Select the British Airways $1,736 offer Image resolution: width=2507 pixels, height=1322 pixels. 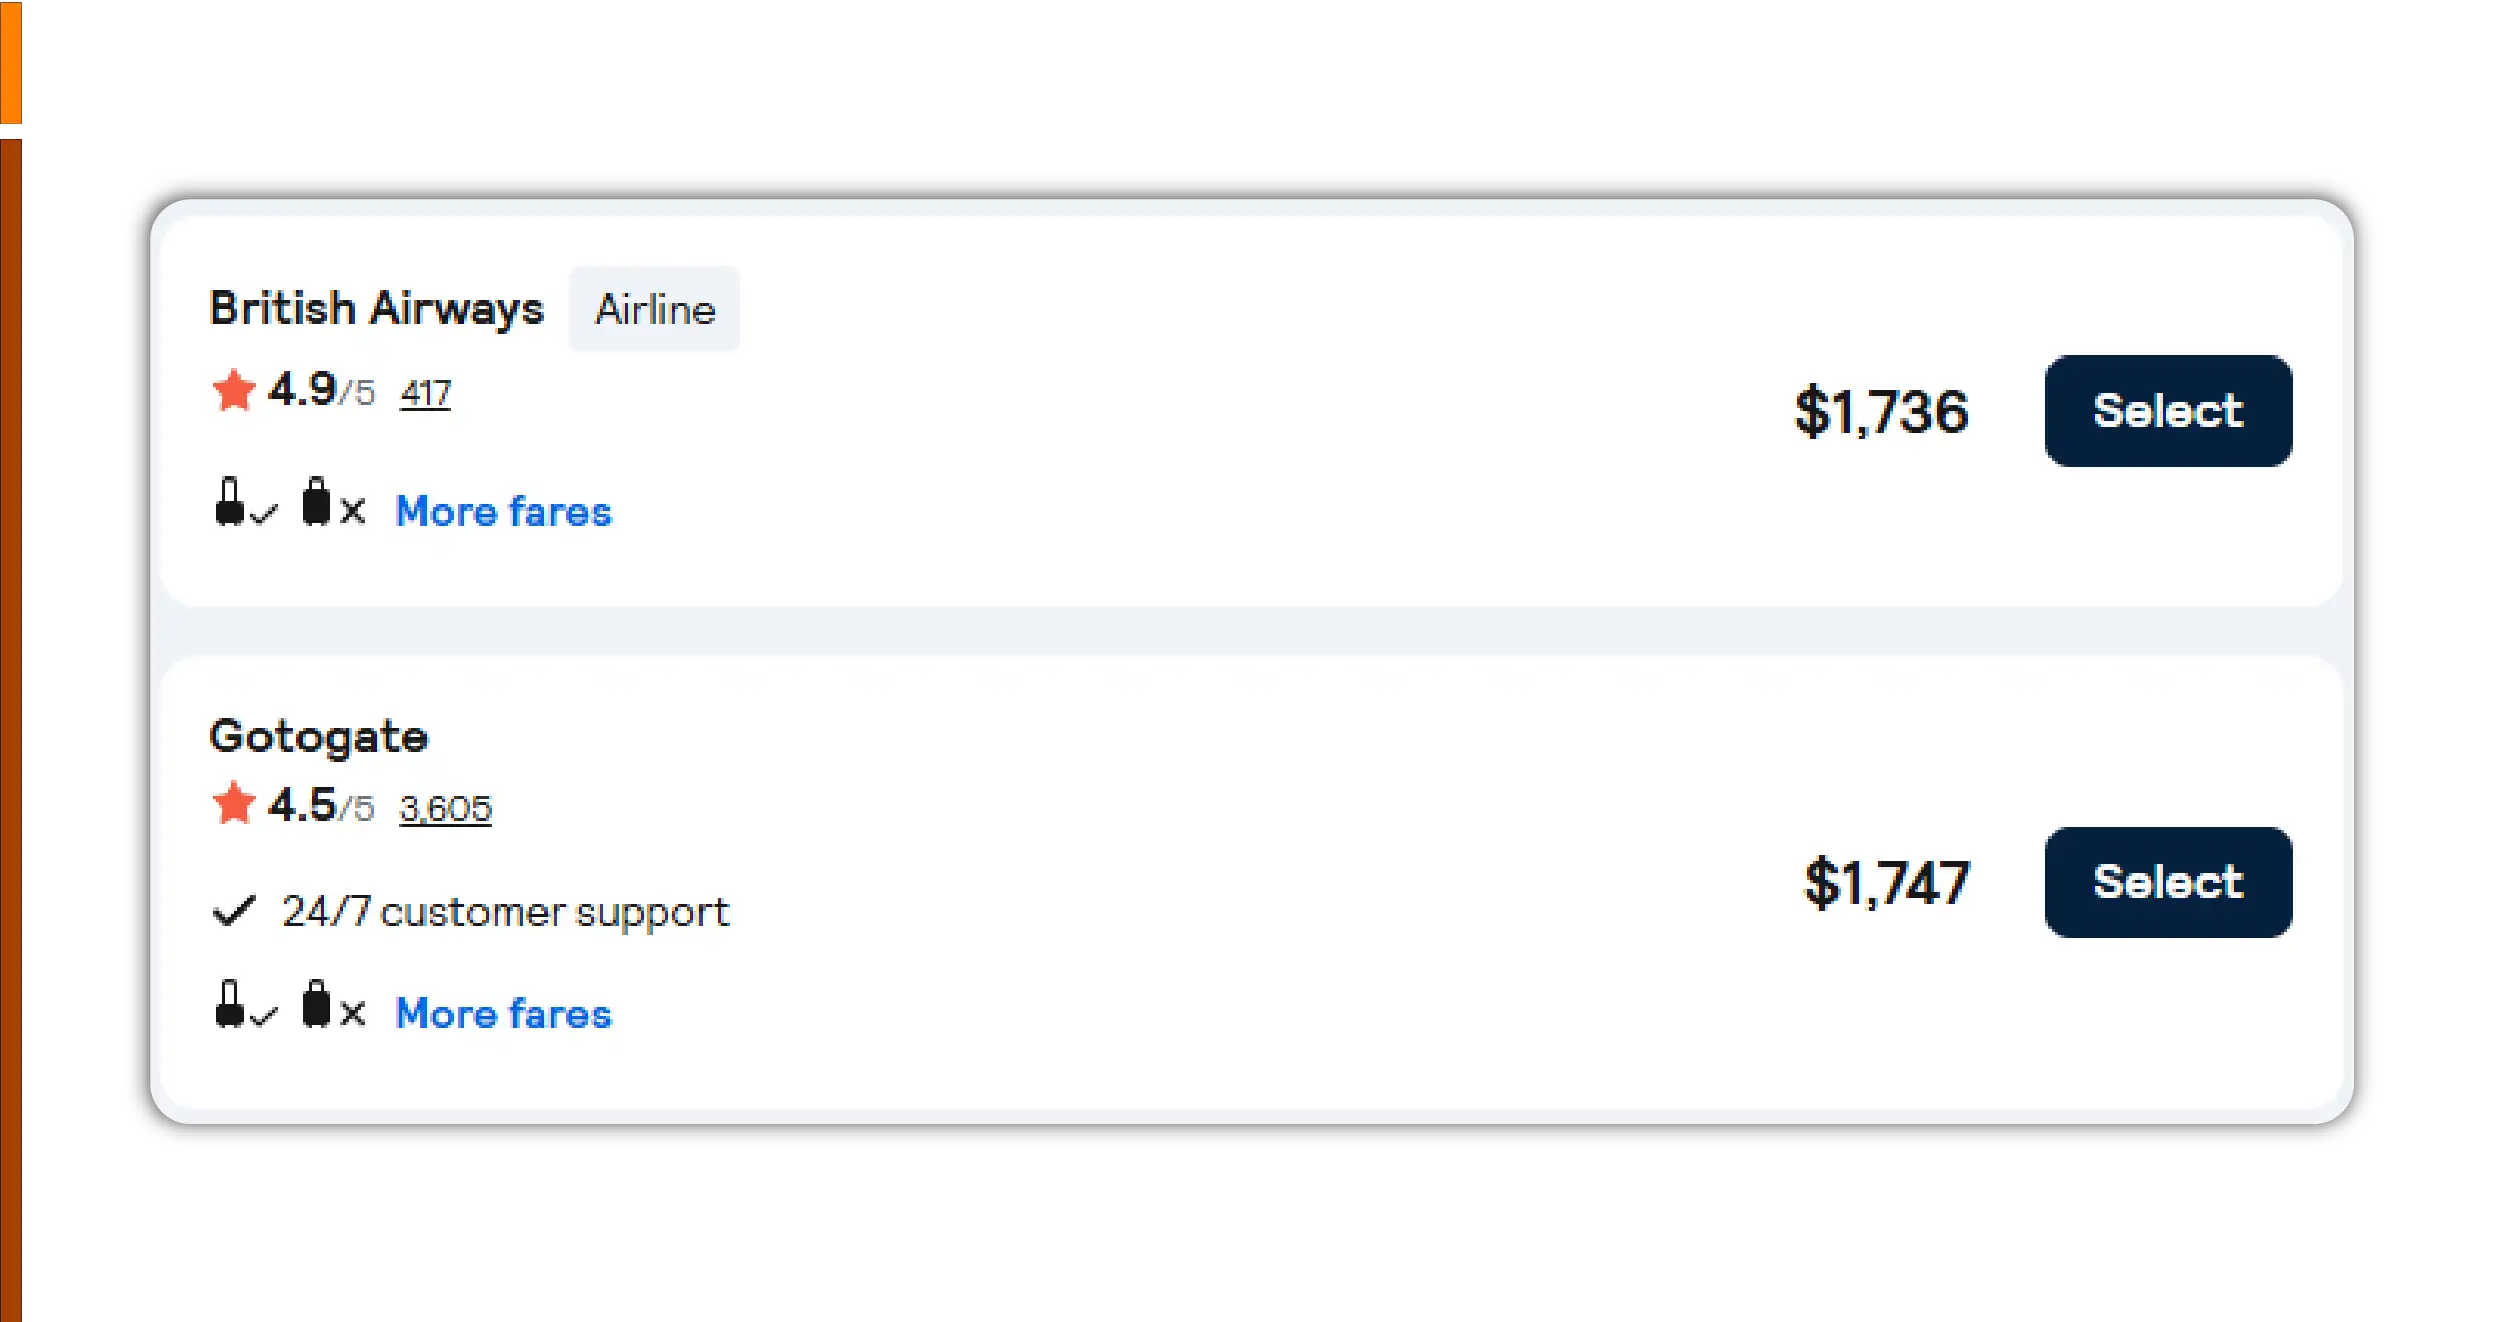click(x=2167, y=411)
